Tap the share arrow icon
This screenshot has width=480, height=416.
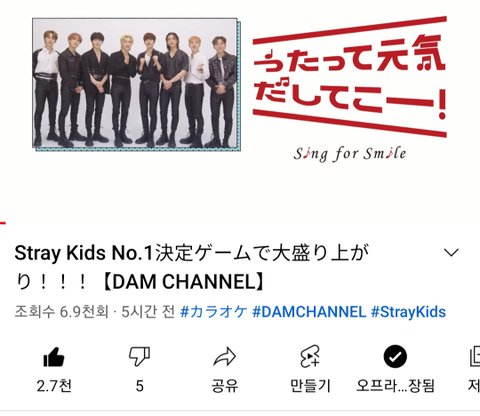(225, 357)
